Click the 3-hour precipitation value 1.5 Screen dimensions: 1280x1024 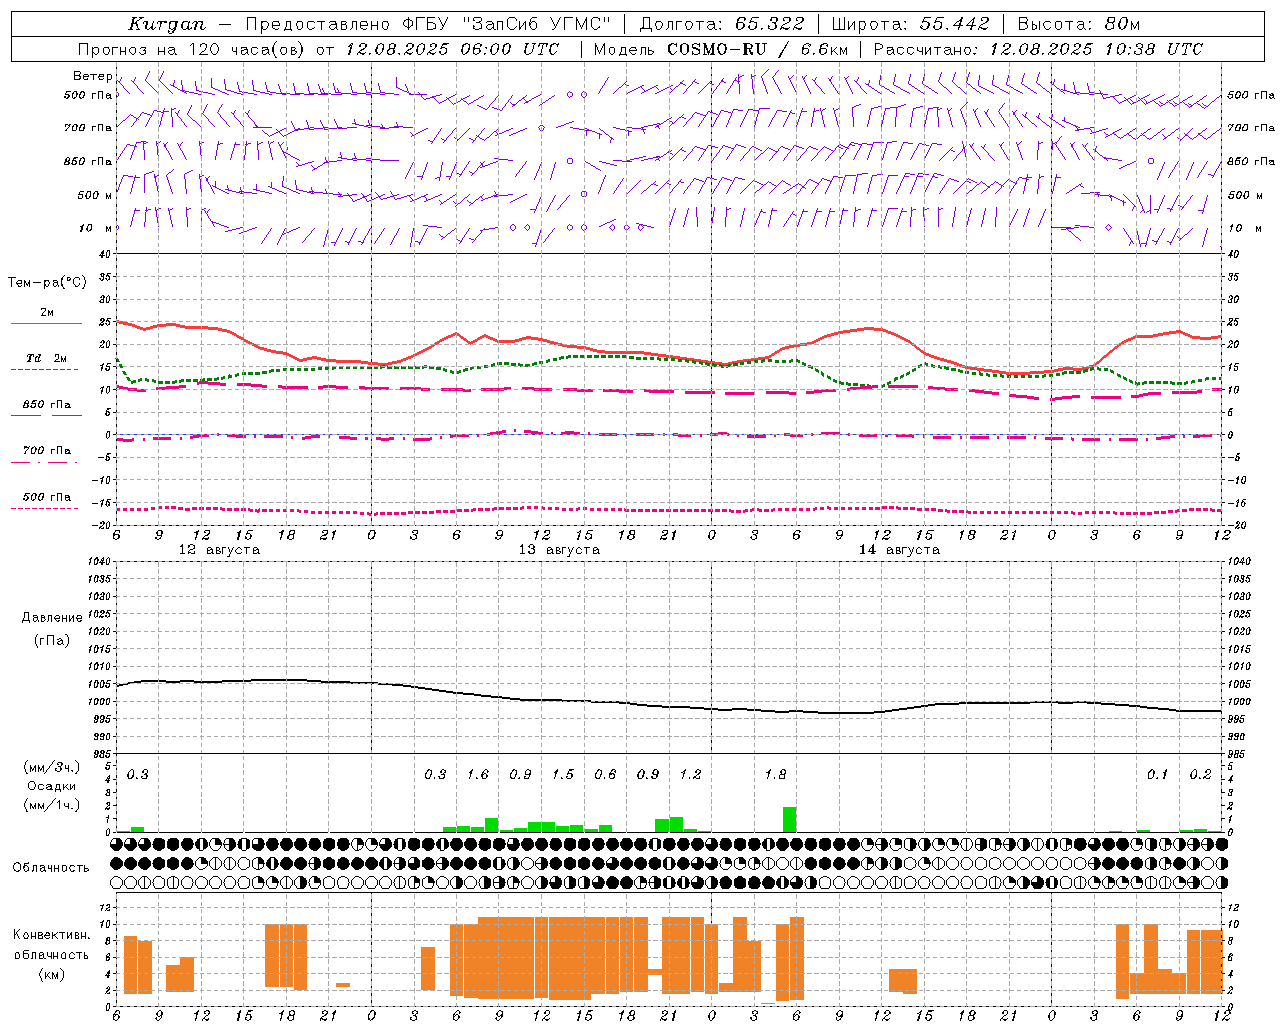click(x=563, y=775)
